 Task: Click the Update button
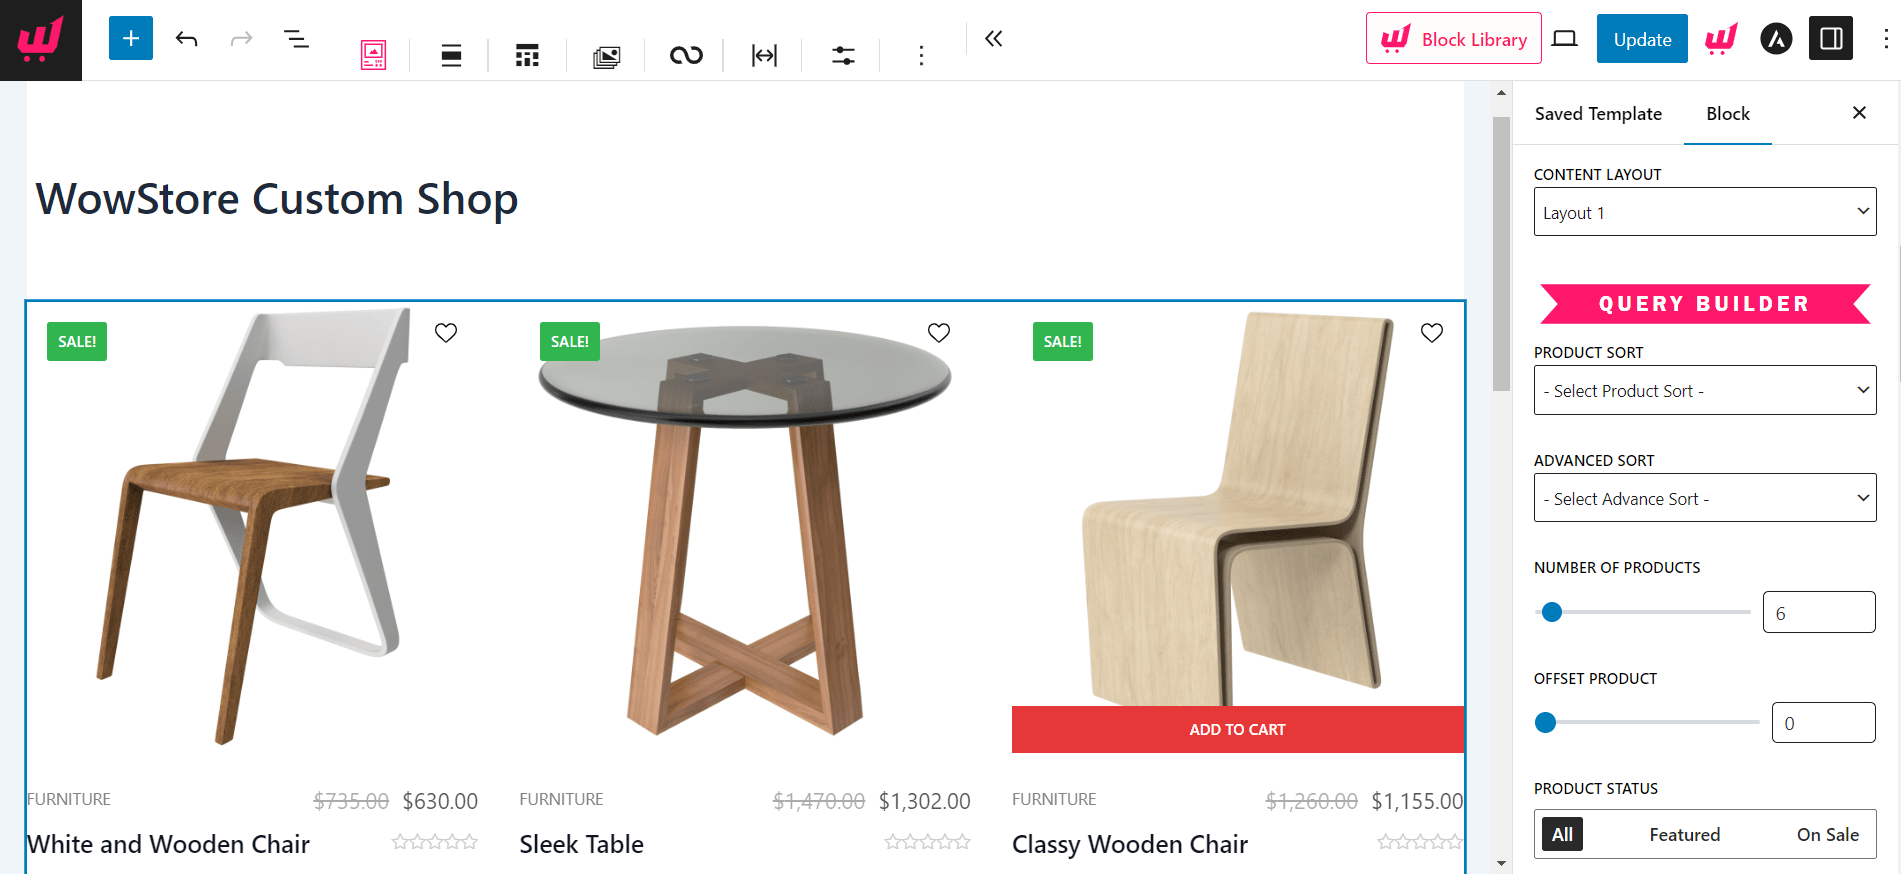[x=1641, y=38]
